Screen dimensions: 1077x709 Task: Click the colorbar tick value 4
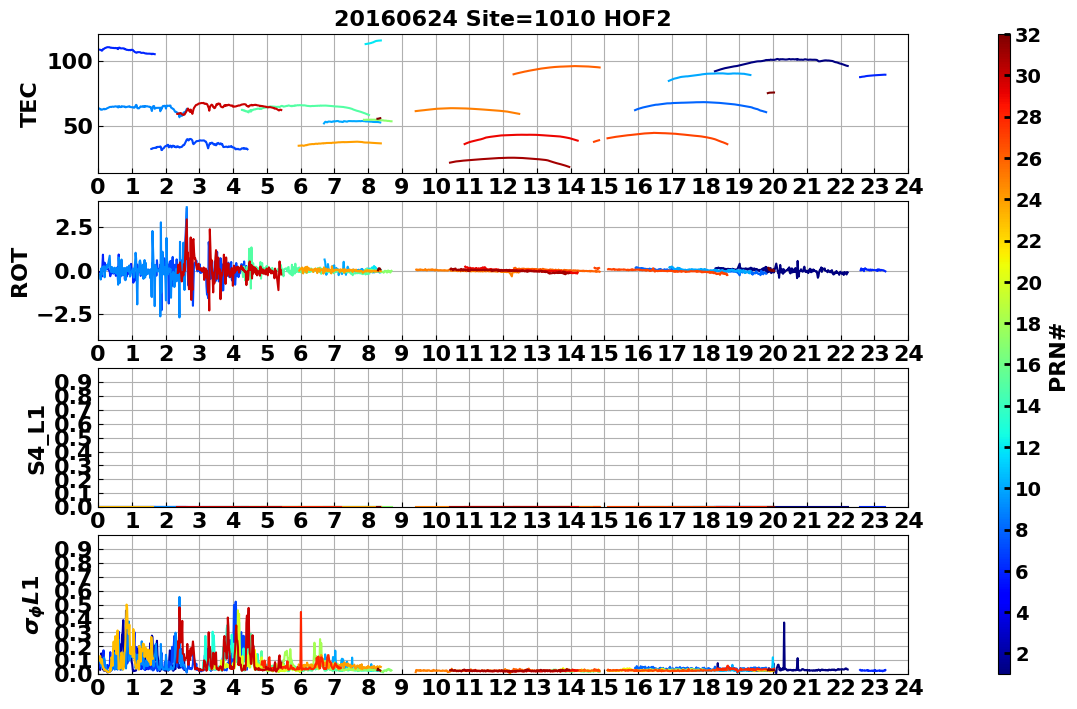tap(1023, 613)
